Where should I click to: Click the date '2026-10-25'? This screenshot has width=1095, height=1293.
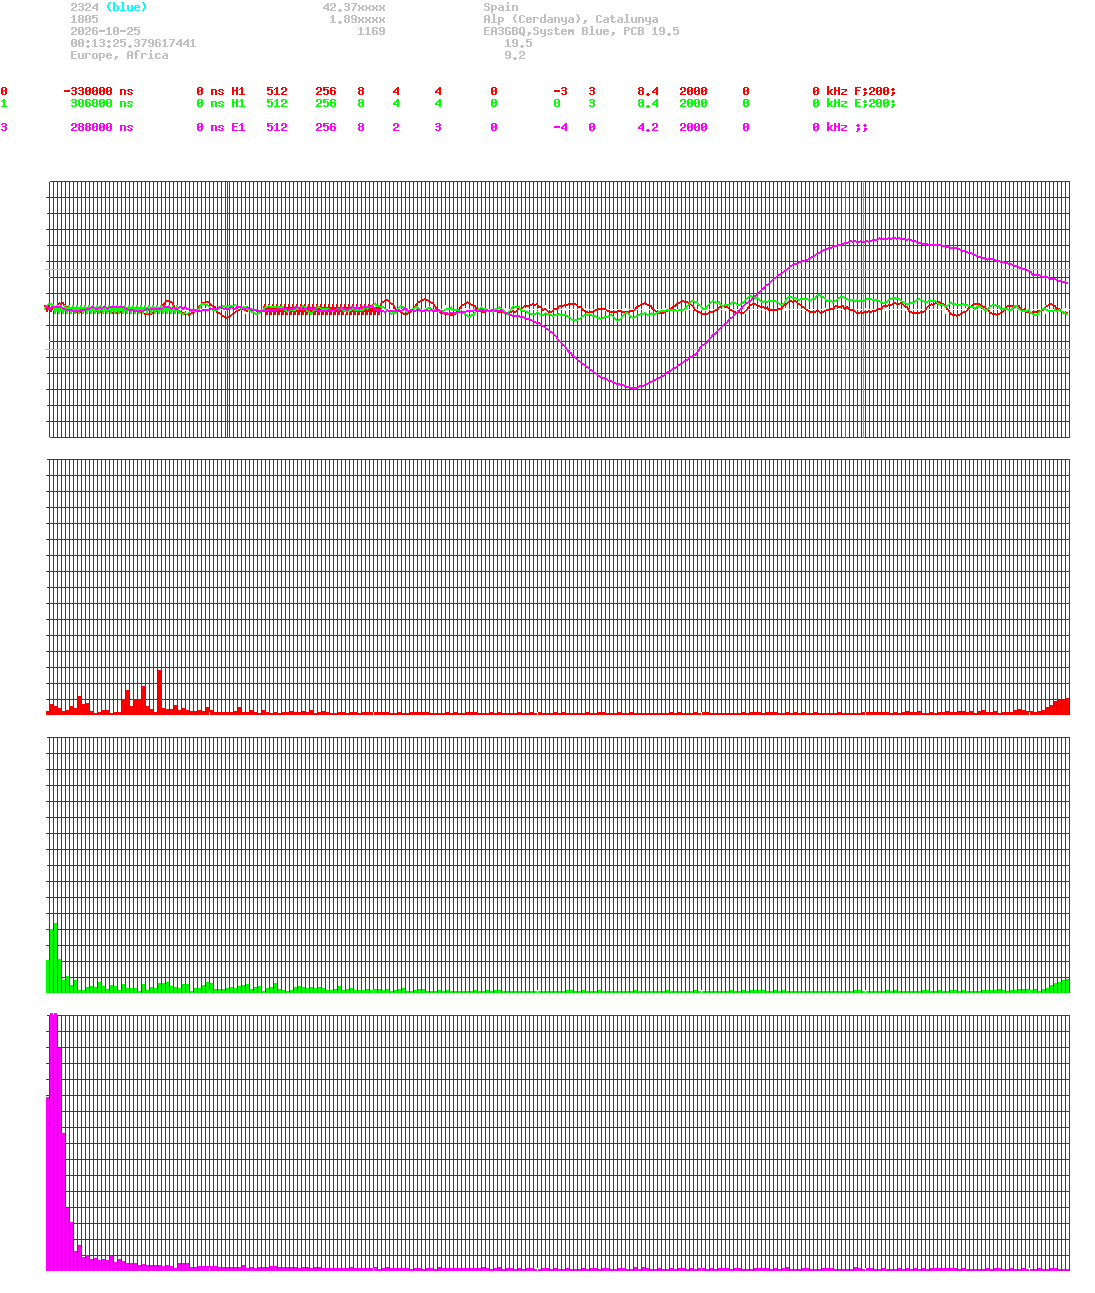click(105, 31)
